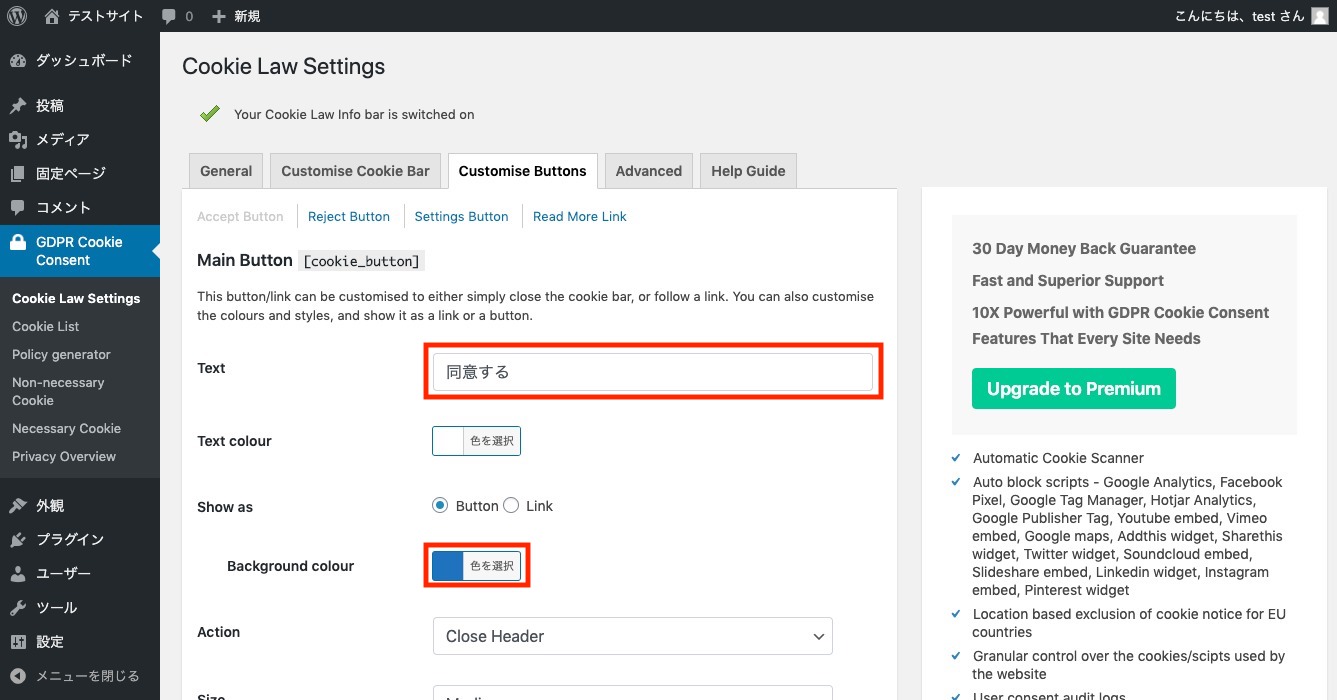
Task: Click the プラグイン plug icon
Action: (x=18, y=539)
